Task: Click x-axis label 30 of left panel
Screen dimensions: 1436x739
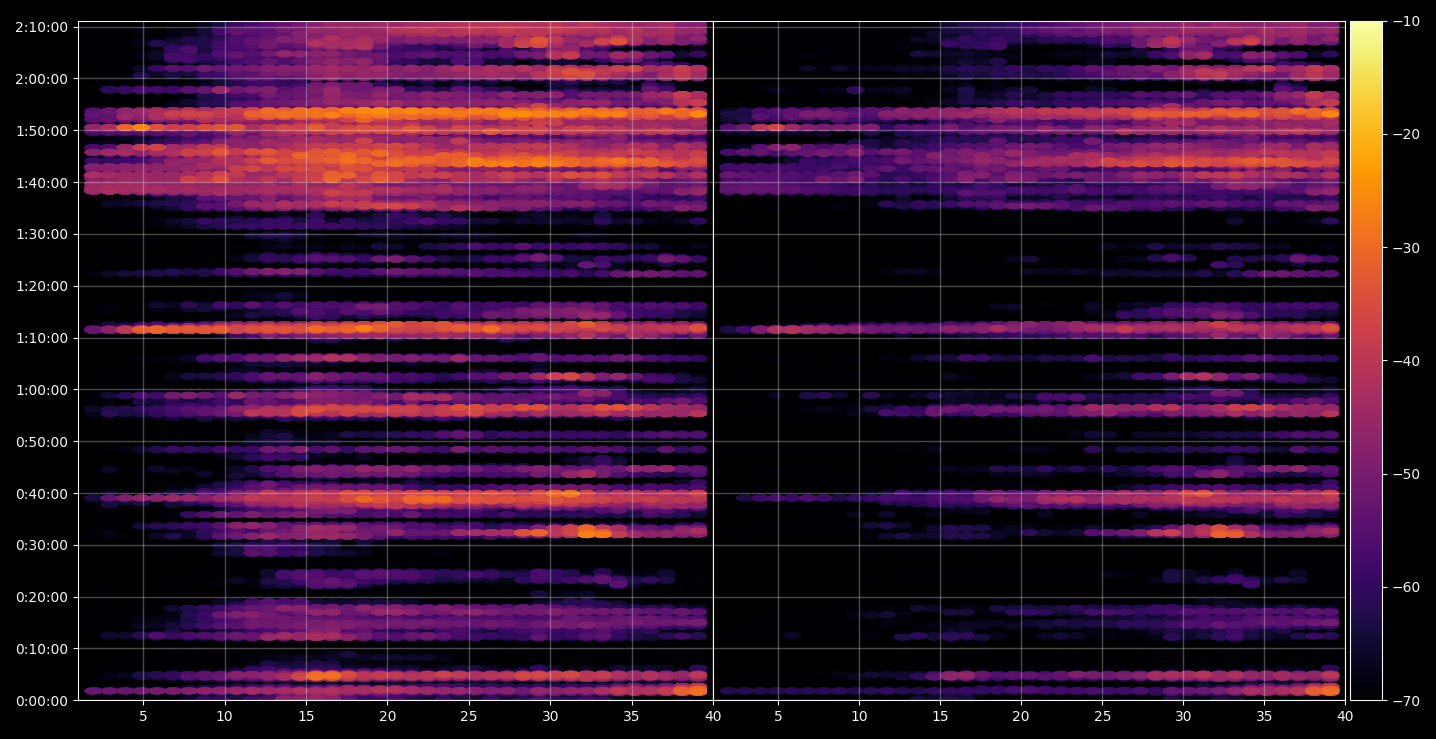Action: (x=550, y=716)
